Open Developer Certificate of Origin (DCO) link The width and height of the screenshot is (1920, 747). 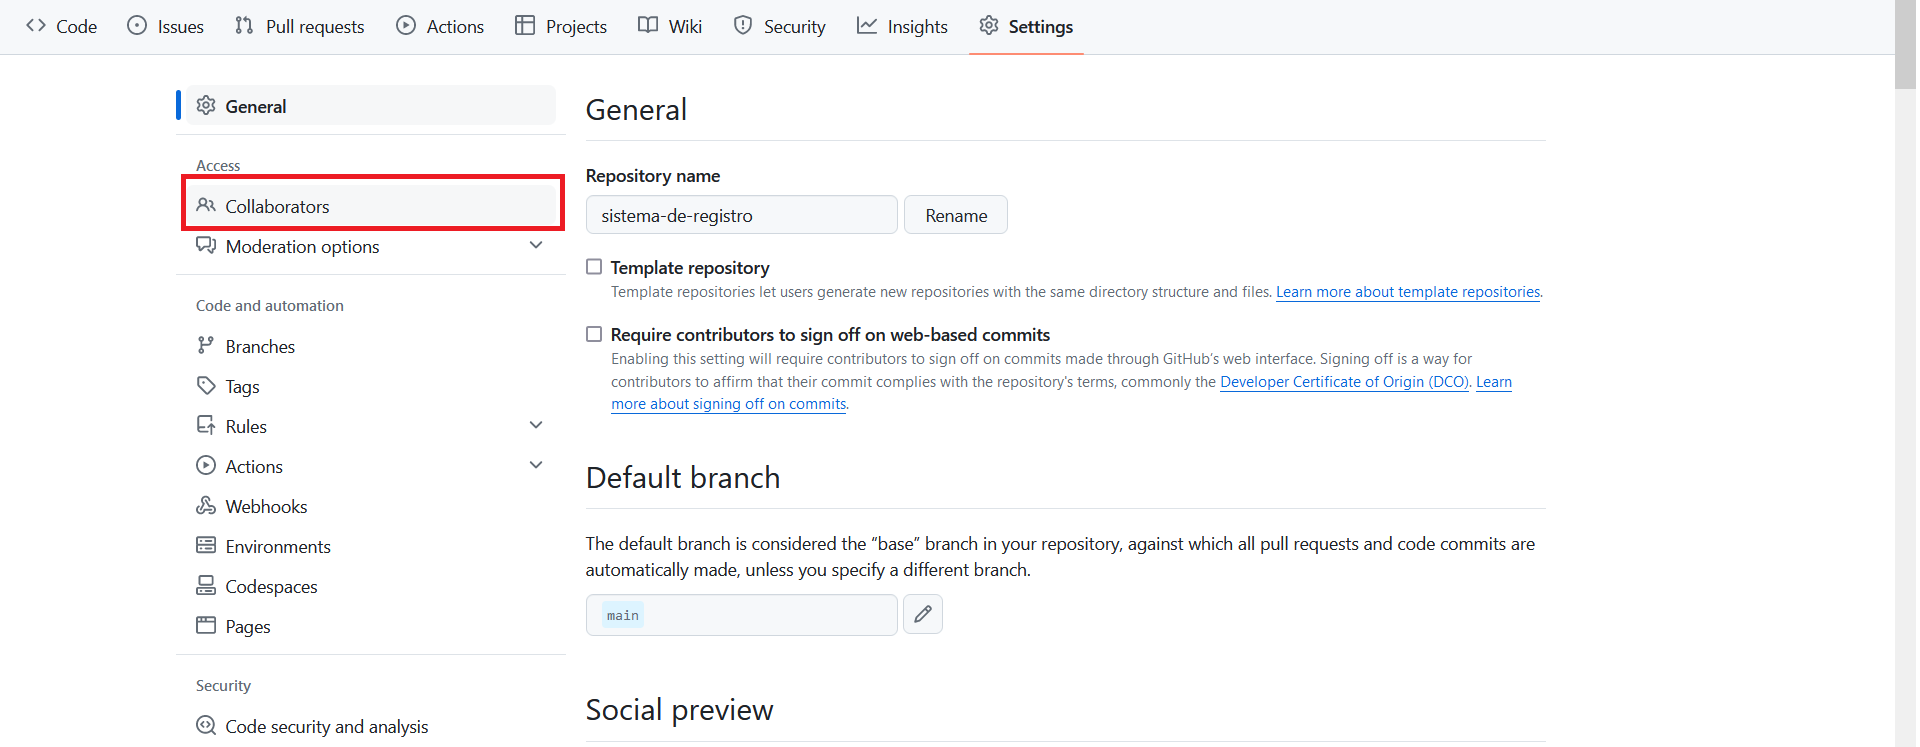(x=1344, y=382)
